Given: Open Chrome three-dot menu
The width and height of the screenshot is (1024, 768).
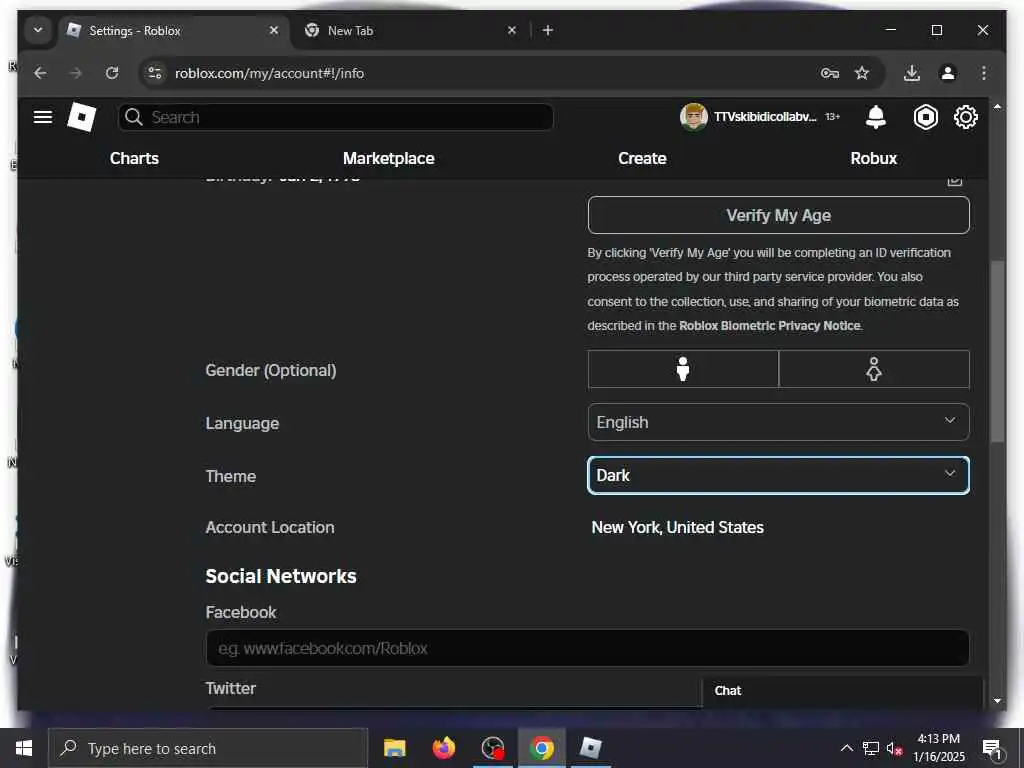Looking at the screenshot, I should pyautogui.click(x=984, y=73).
